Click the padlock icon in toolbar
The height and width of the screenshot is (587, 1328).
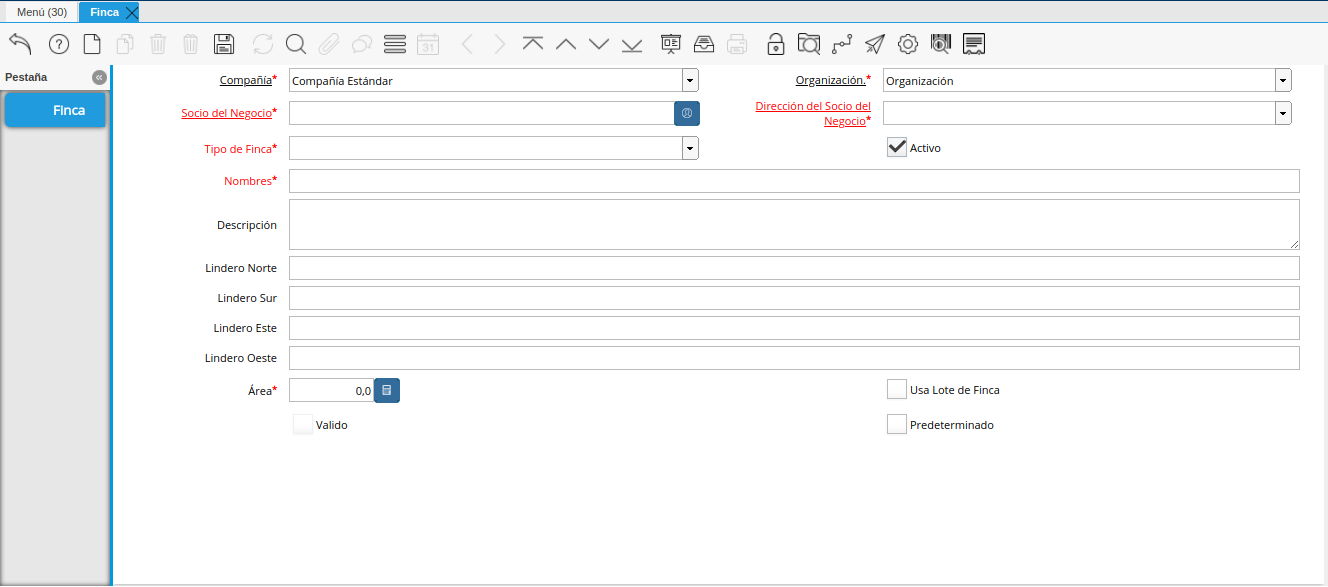click(776, 44)
